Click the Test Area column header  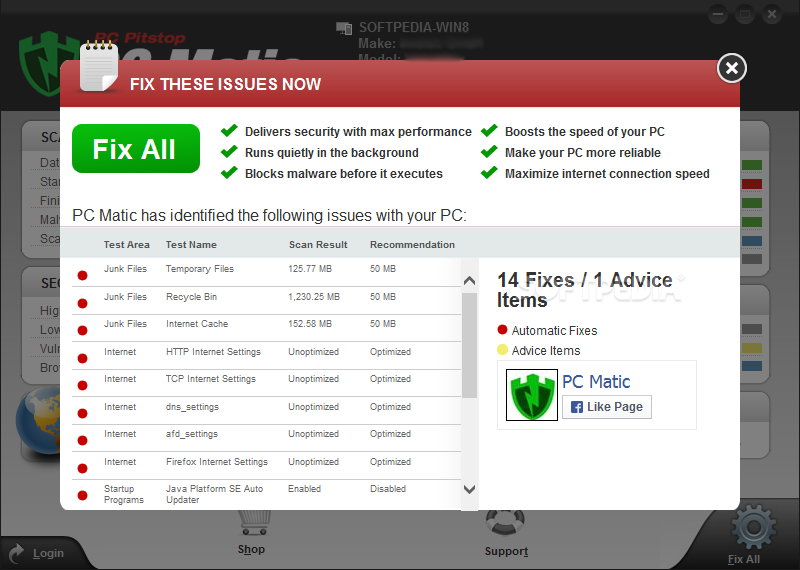127,244
